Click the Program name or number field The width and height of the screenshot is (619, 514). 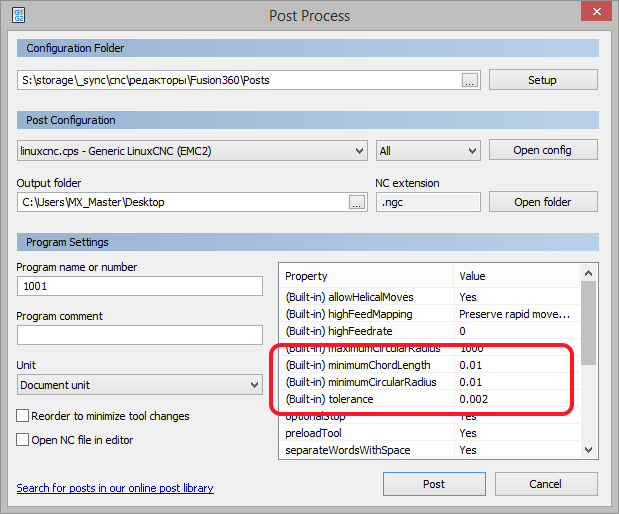click(x=140, y=286)
